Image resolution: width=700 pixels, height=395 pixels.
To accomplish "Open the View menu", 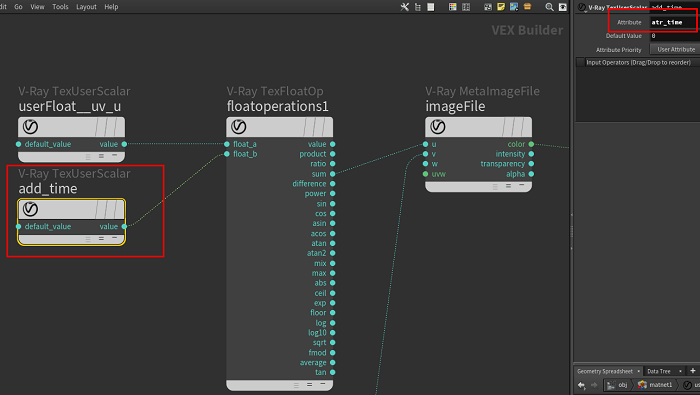I will click(x=37, y=7).
